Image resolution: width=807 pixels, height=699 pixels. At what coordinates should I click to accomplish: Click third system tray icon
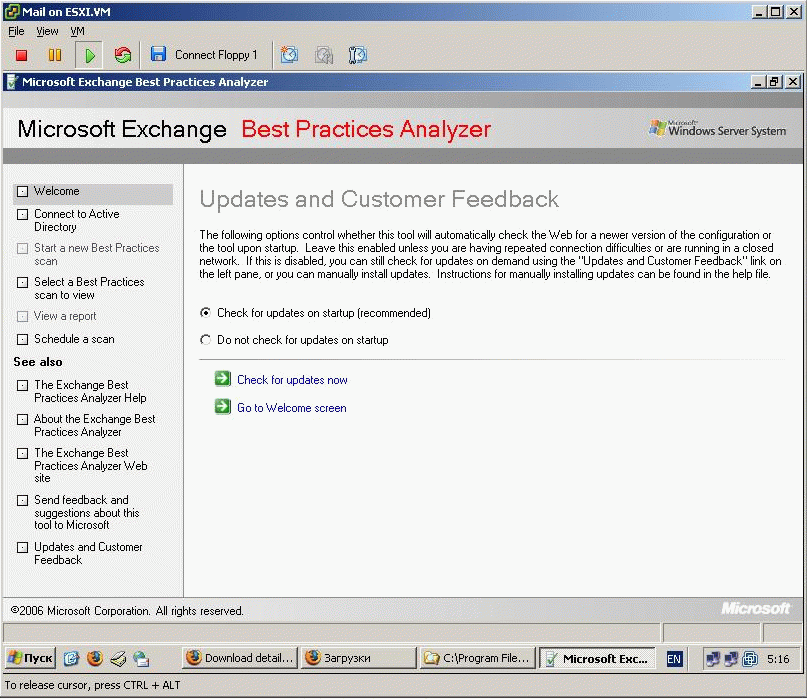750,659
